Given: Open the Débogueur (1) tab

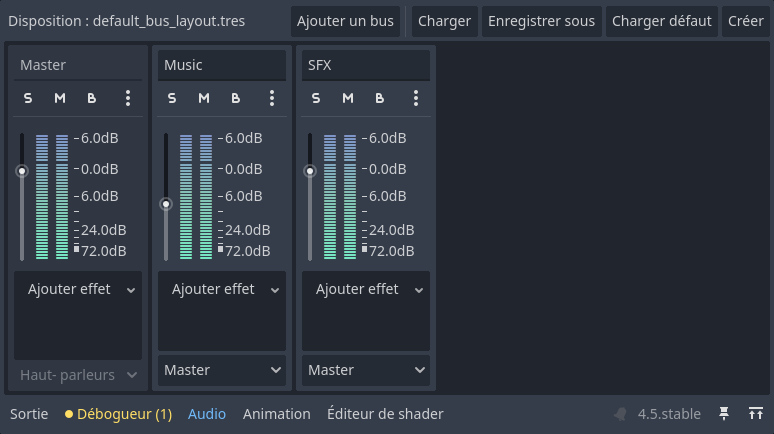Looking at the screenshot, I should click(118, 414).
